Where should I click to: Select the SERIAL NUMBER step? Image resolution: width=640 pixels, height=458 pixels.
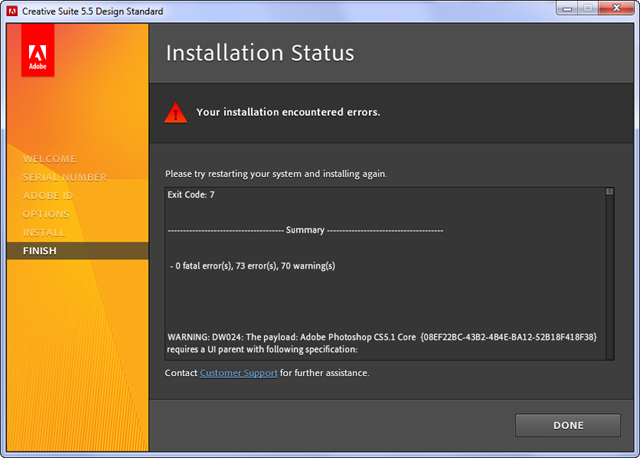[x=65, y=177]
